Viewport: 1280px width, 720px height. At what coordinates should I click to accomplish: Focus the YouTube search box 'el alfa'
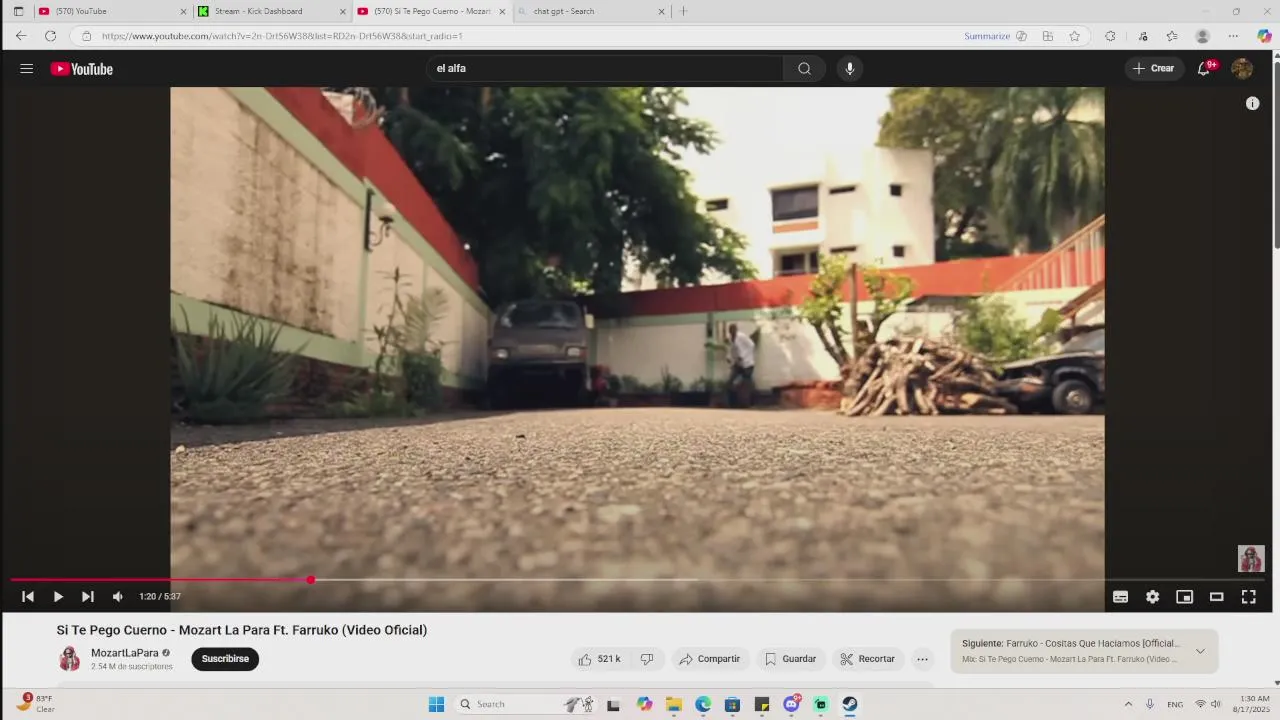(606, 68)
